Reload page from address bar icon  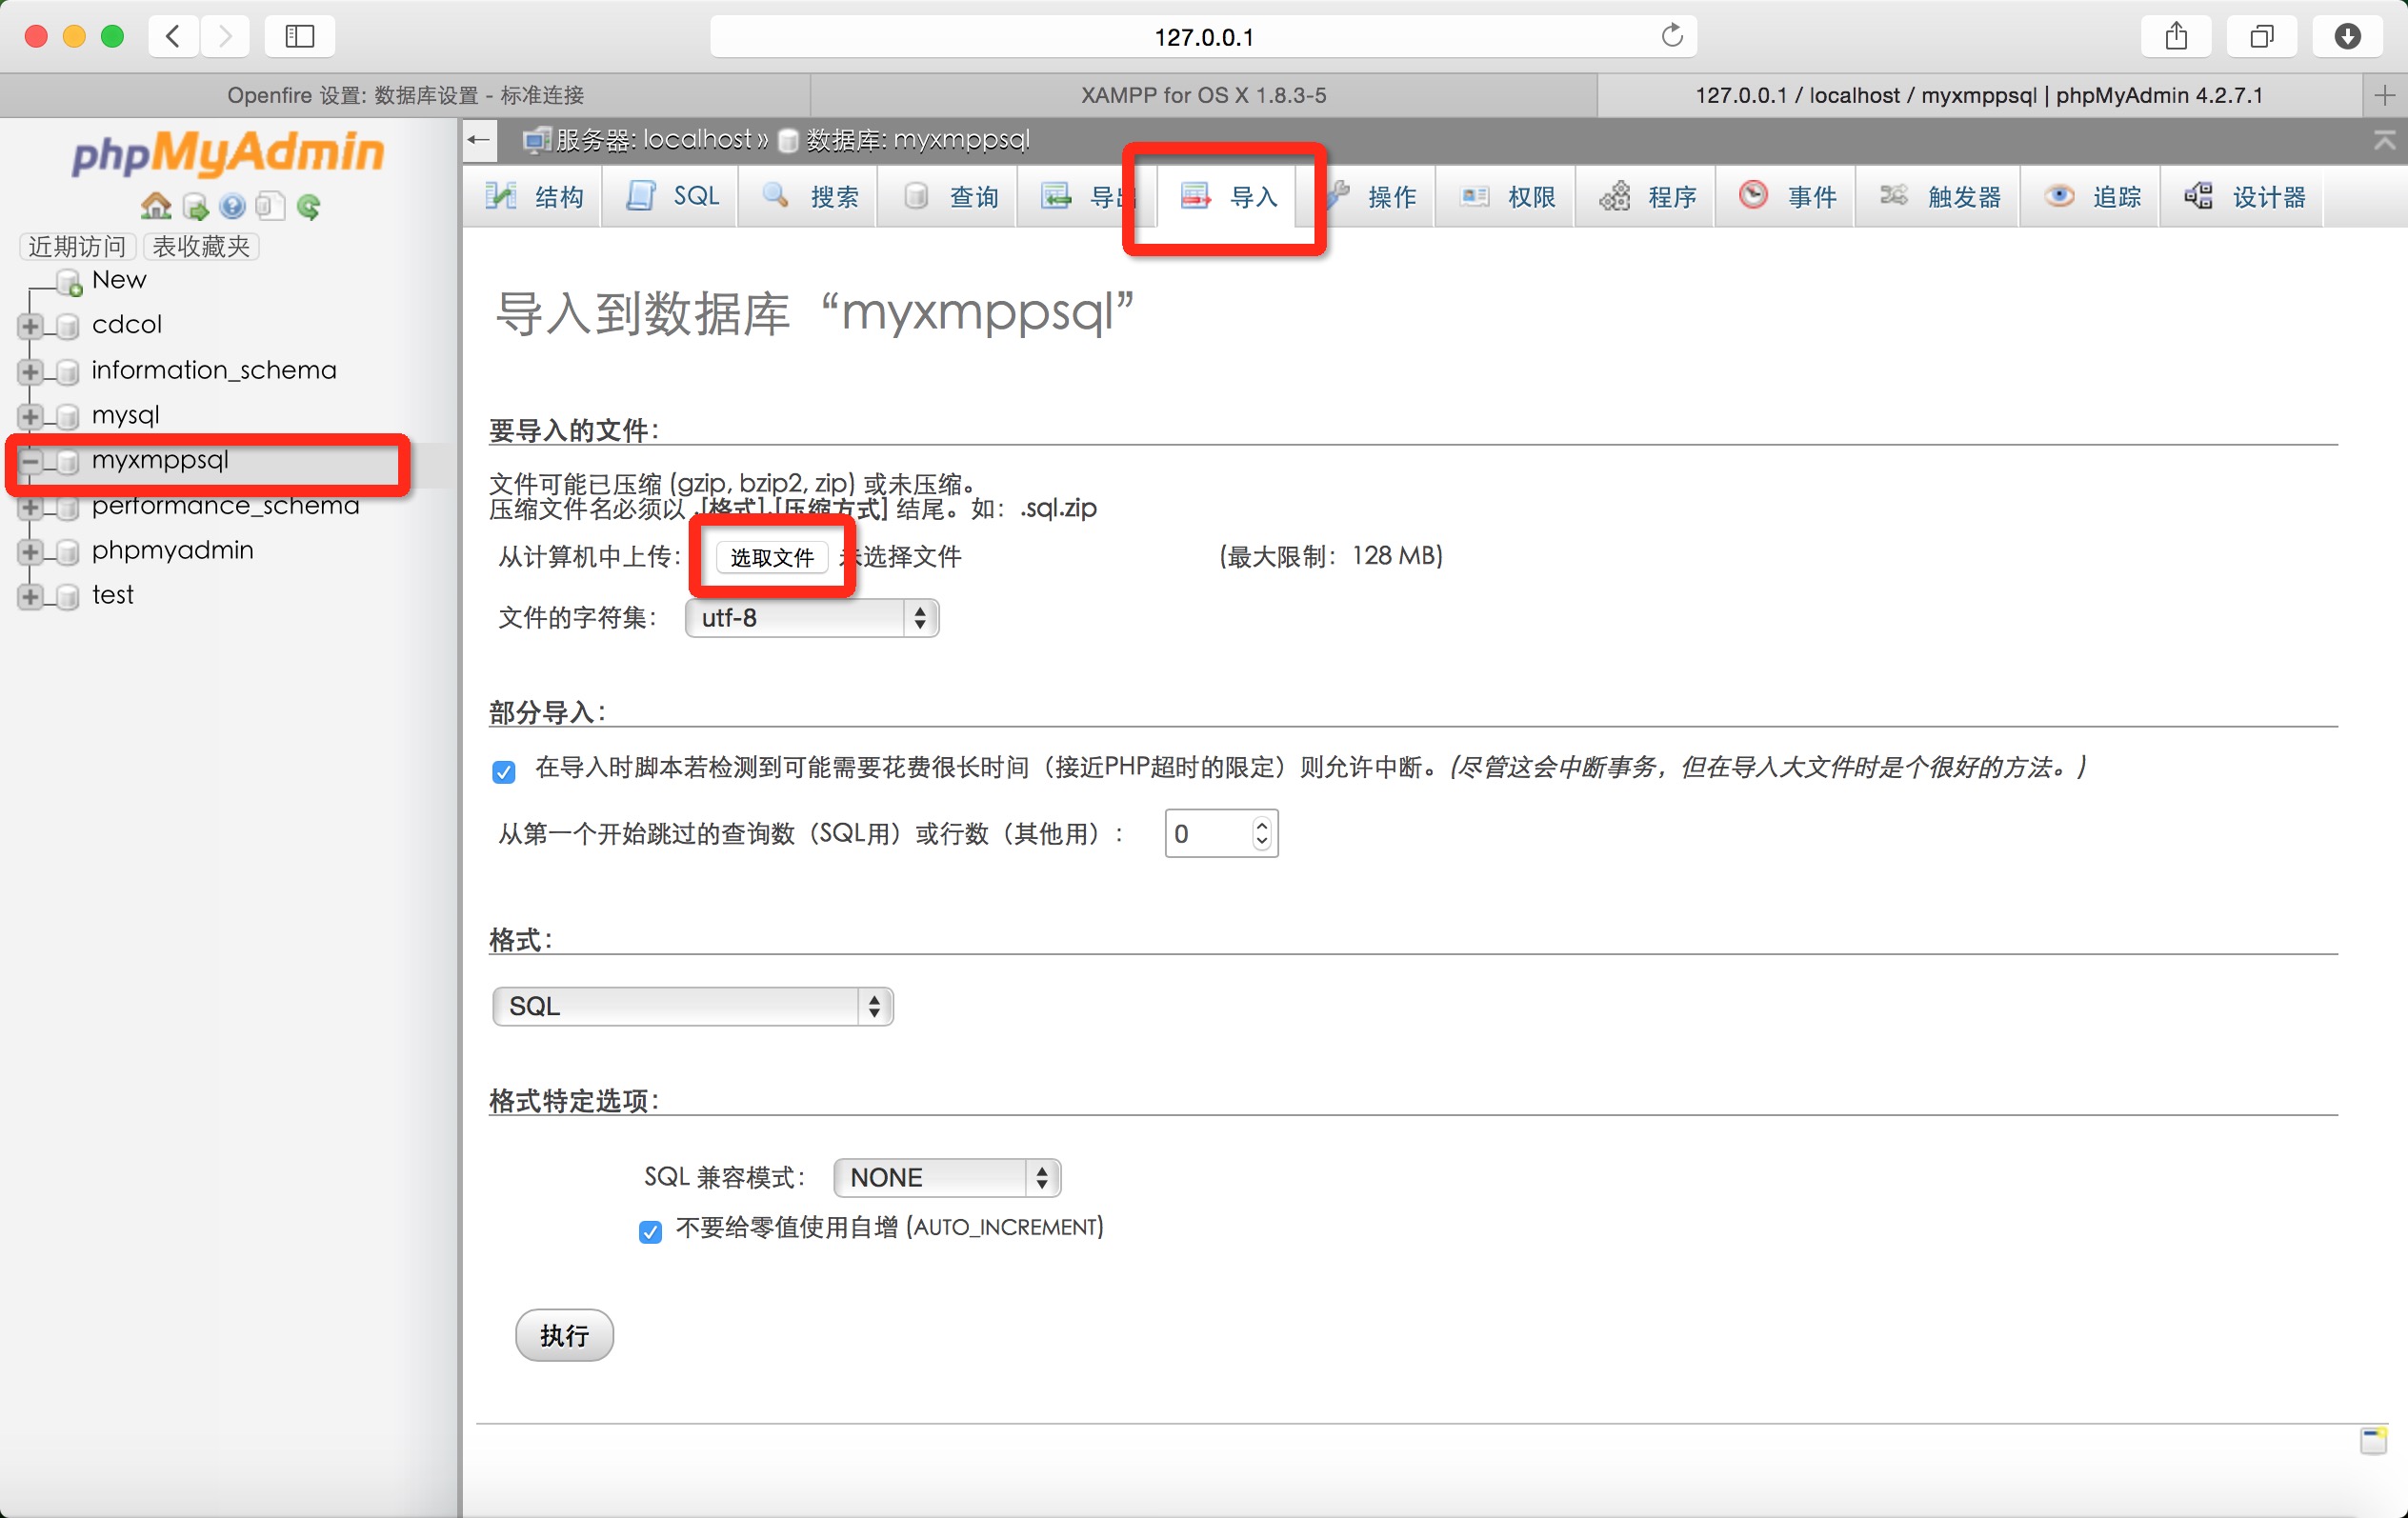[1672, 36]
